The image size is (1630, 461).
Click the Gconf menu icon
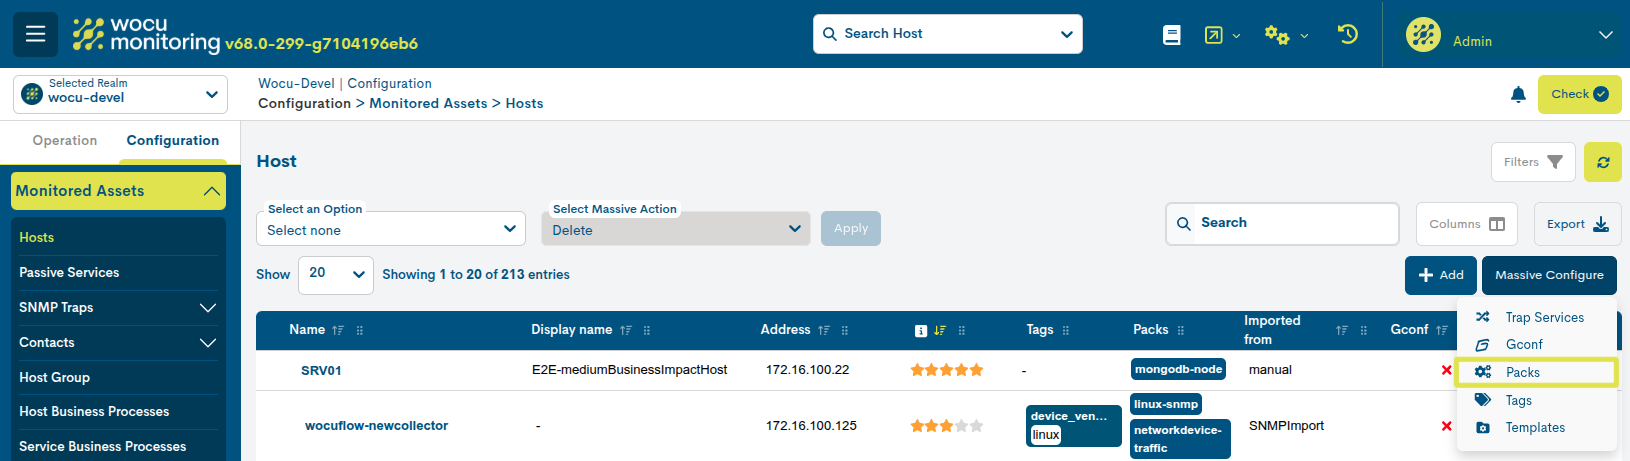coord(1483,344)
